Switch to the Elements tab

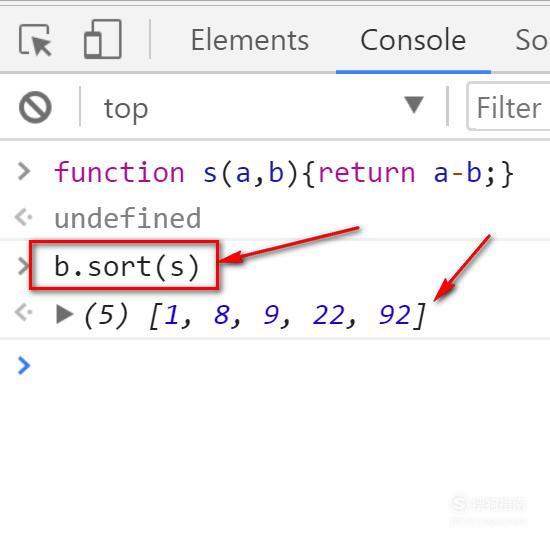250,40
